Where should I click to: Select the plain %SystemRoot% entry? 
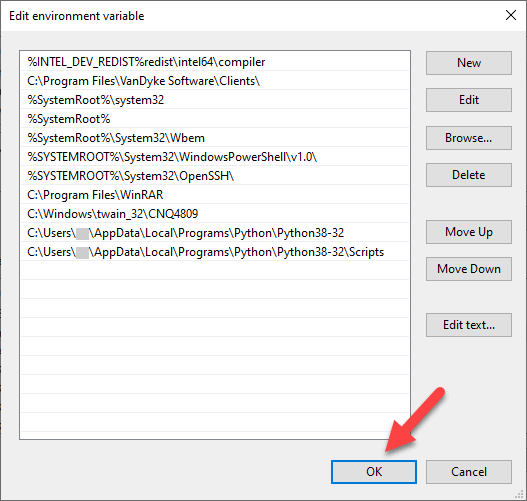coord(215,119)
